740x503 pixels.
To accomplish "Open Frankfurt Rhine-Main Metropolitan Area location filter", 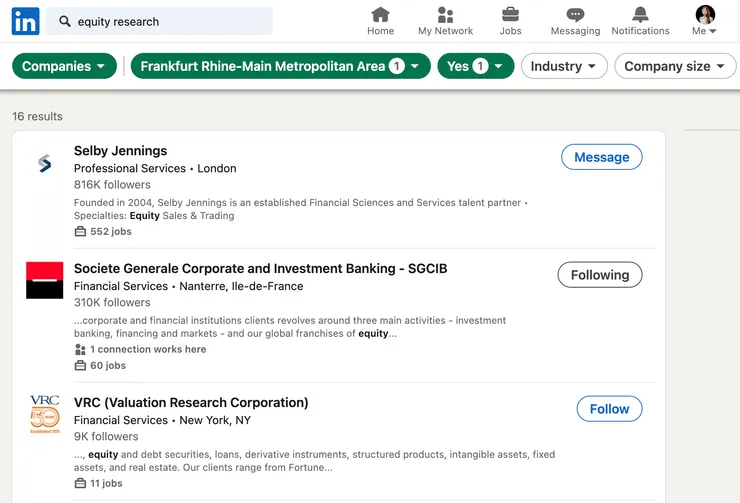I will point(280,66).
